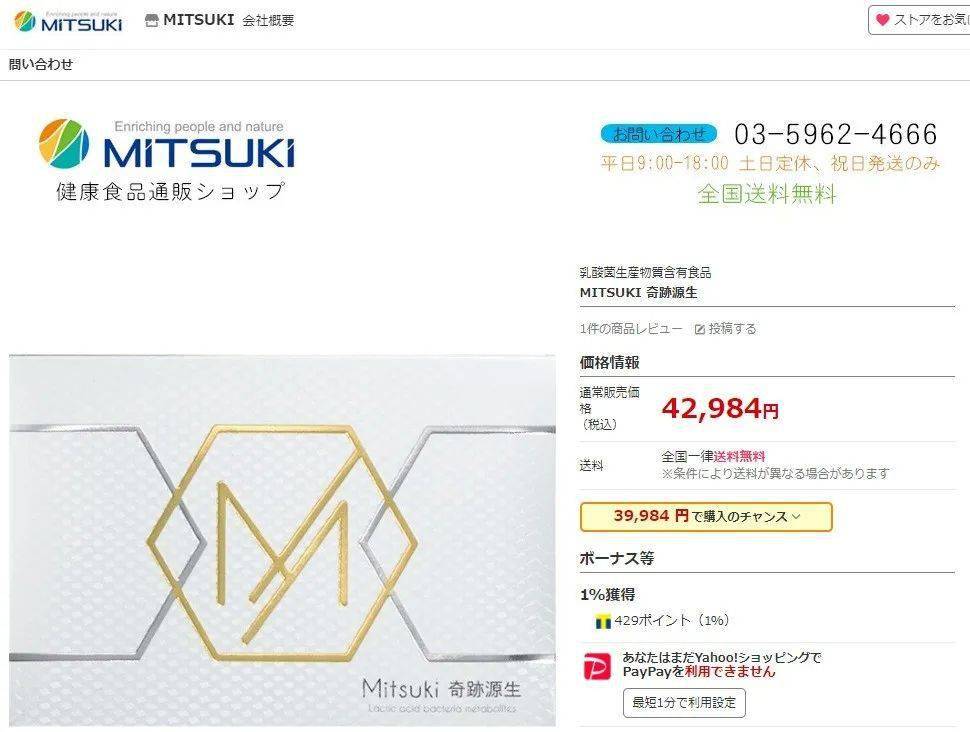
Task: Expand the 39,984円で購入のチャンス dropdown
Action: pos(706,517)
